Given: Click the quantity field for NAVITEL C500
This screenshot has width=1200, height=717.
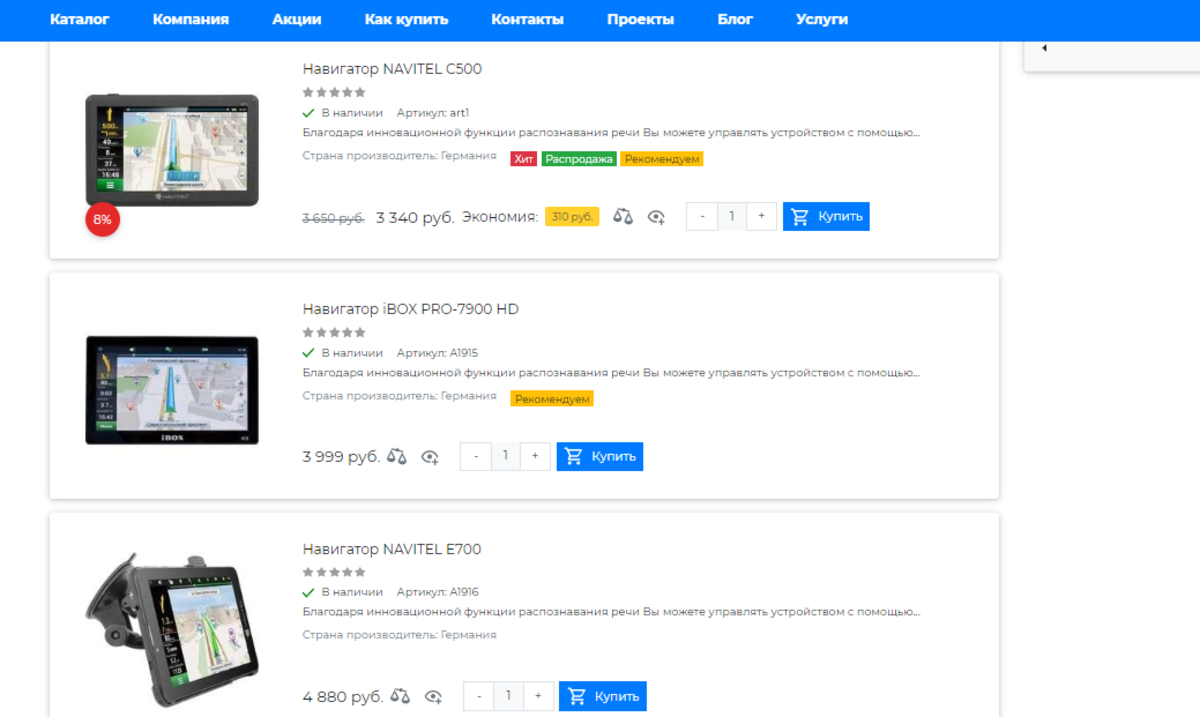Looking at the screenshot, I should coord(732,216).
